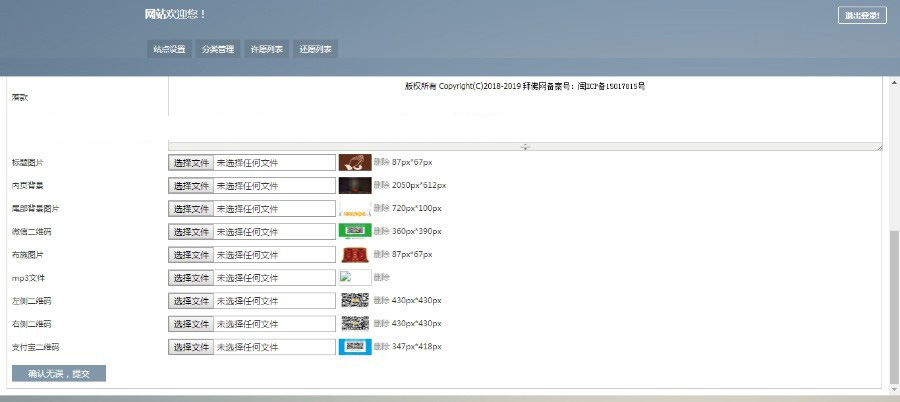Click the 退出登录 button
The height and width of the screenshot is (402, 900).
tap(862, 15)
